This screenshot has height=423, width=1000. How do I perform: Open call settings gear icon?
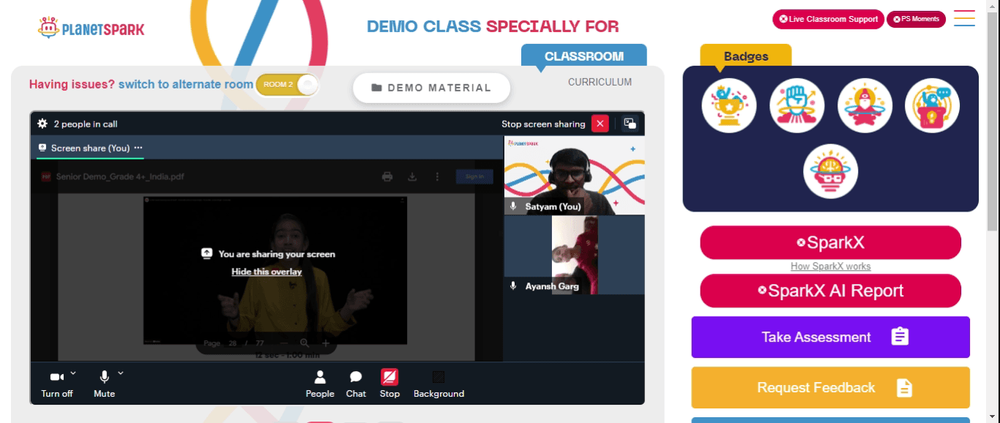[x=43, y=124]
